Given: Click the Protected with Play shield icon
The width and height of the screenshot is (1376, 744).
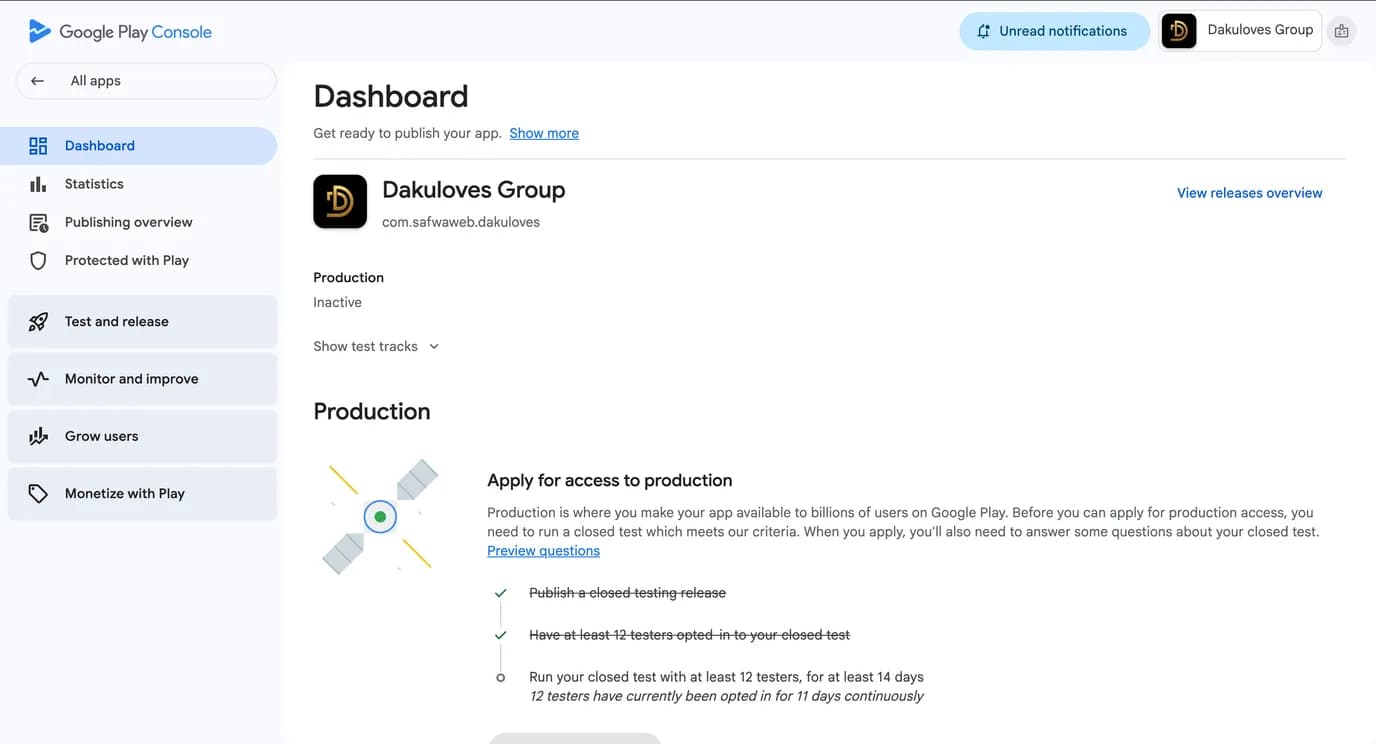Looking at the screenshot, I should coord(38,260).
